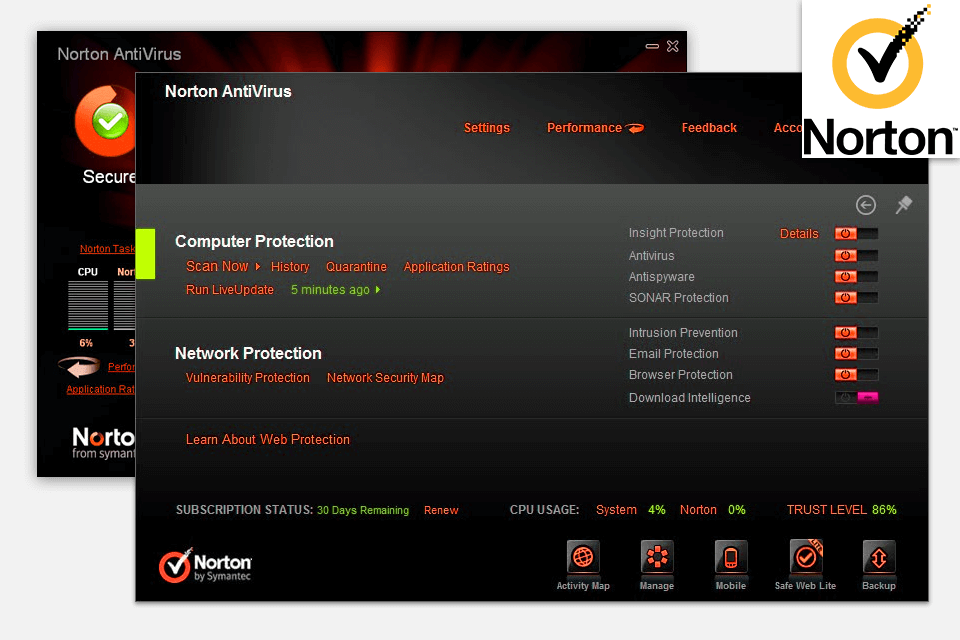Click the Network Protection heading
960x640 pixels.
click(248, 353)
